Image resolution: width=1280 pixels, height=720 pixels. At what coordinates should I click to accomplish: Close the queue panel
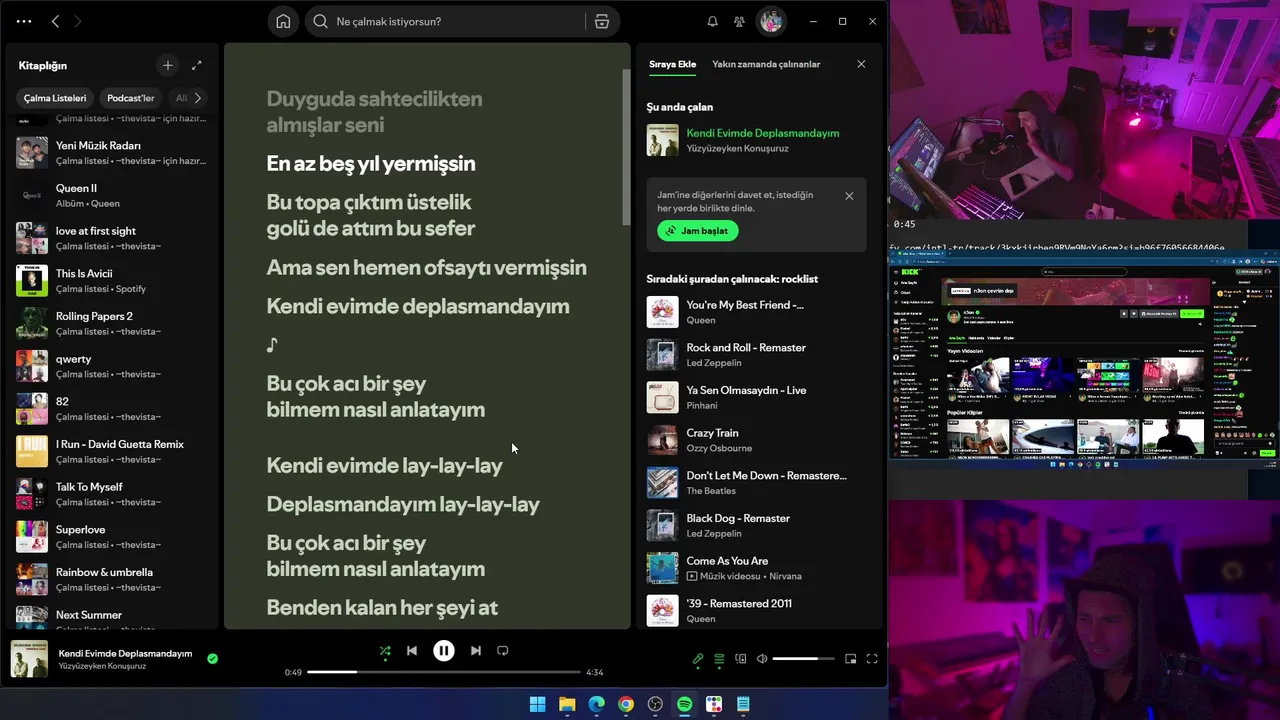coord(861,64)
